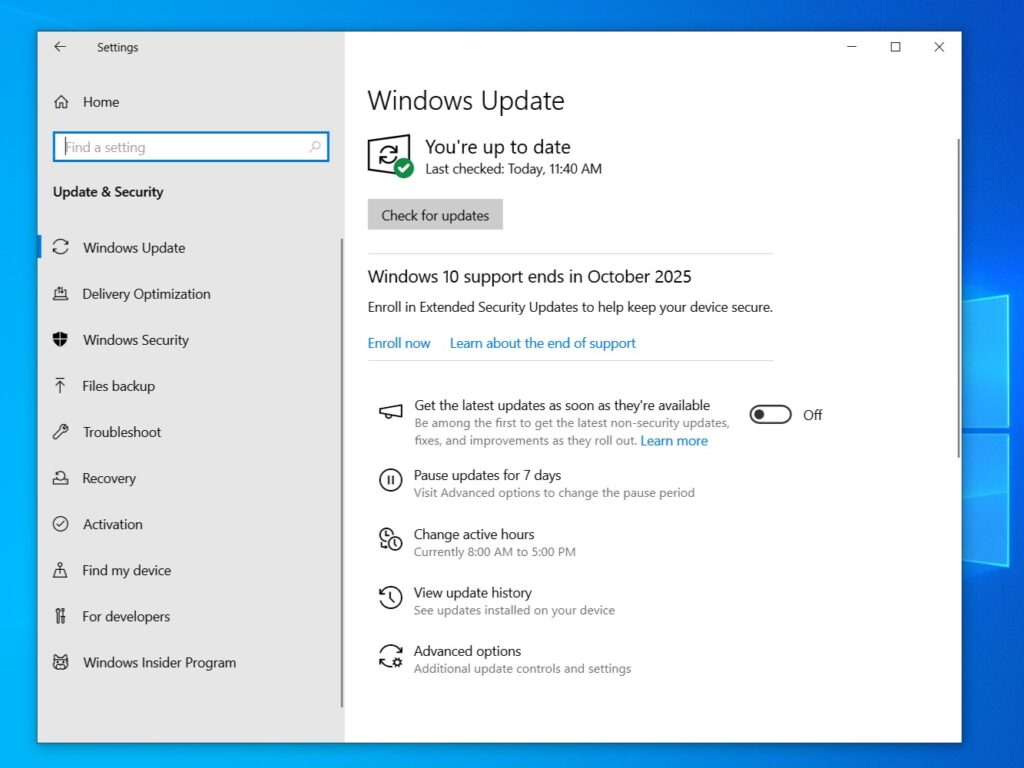Click the Home house icon
1024x768 pixels.
(x=60, y=101)
